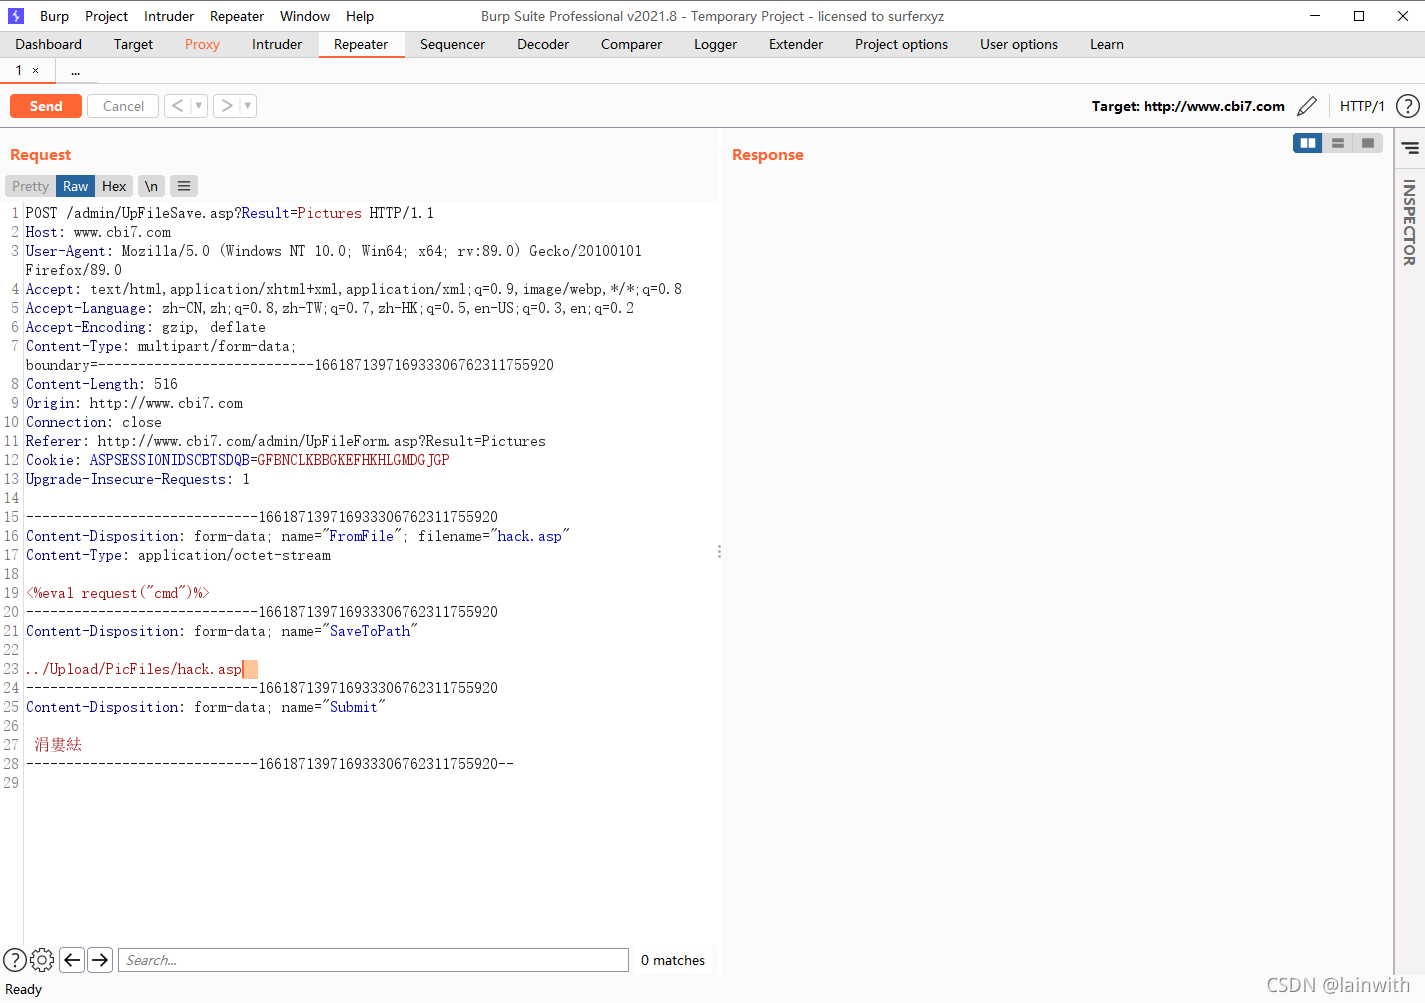1425x1003 pixels.
Task: Open the Repeater menu
Action: coord(237,16)
